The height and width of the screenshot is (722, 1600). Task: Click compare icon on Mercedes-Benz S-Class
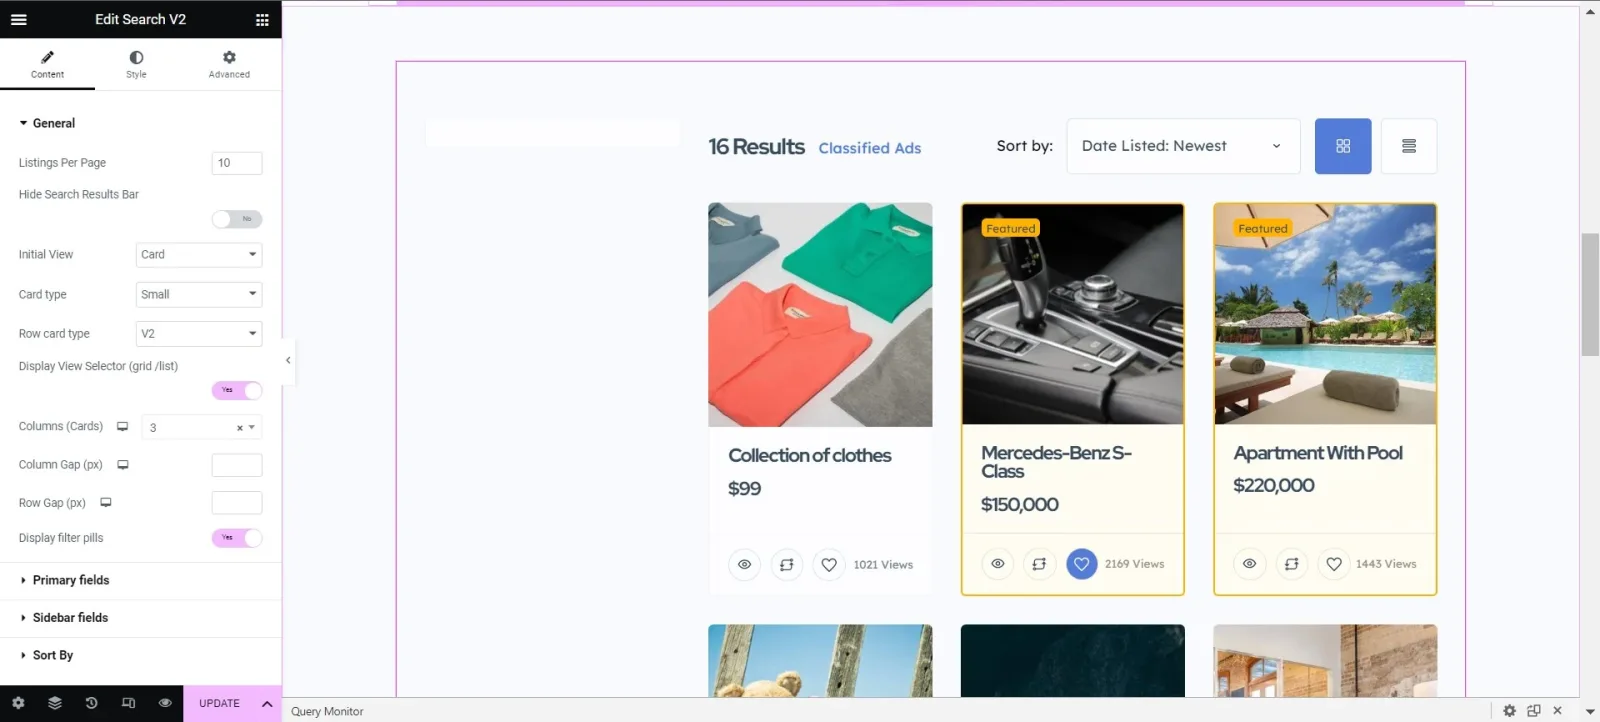pos(1039,564)
